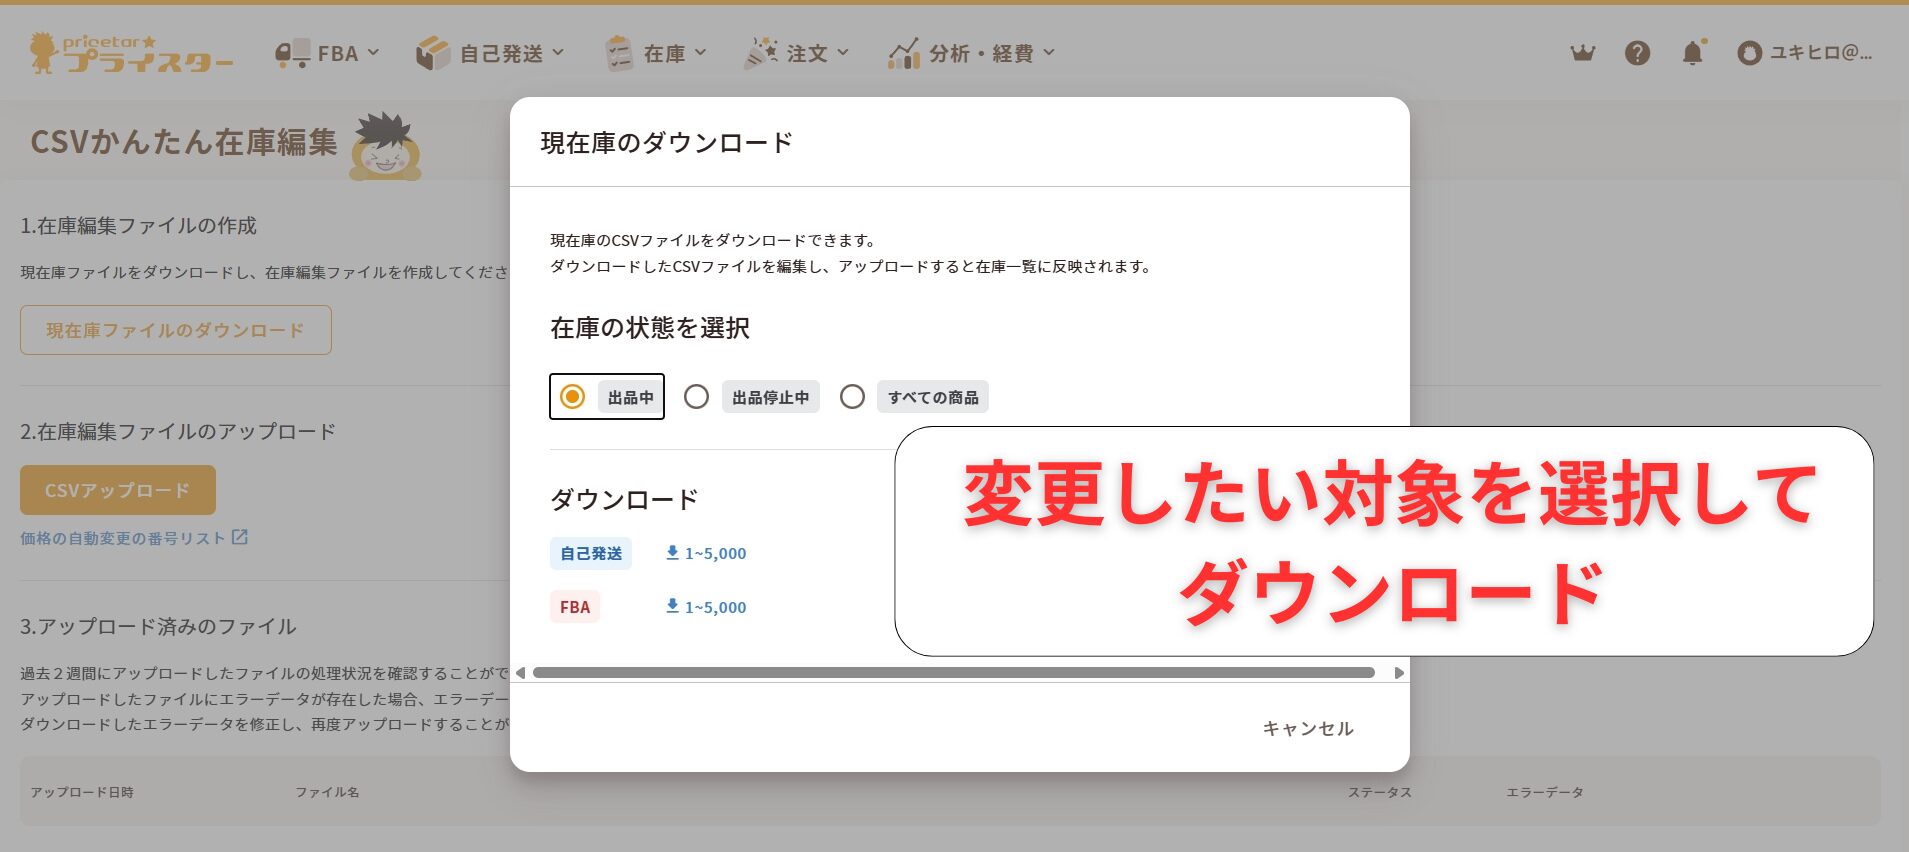The height and width of the screenshot is (852, 1909).
Task: Open the 注文 menu
Action: [797, 53]
